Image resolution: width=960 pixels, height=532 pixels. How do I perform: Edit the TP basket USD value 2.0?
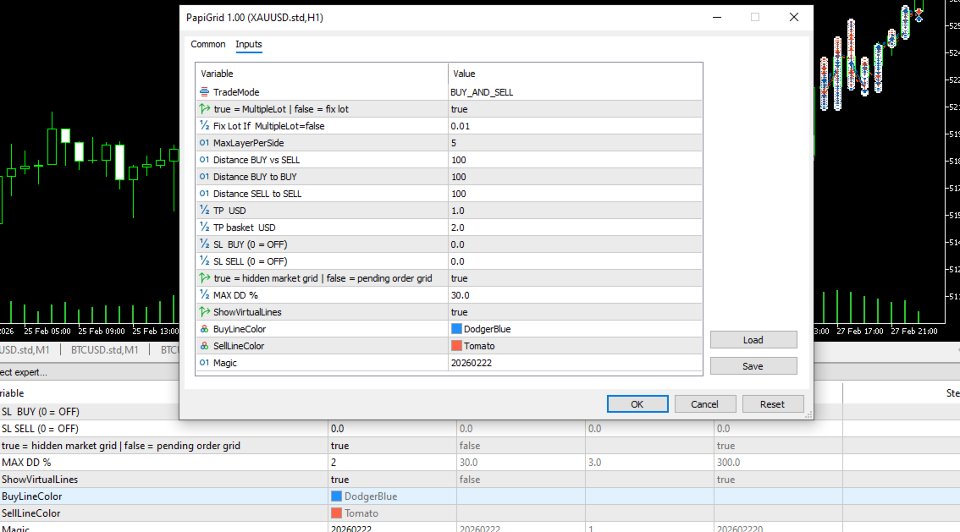click(x=576, y=227)
